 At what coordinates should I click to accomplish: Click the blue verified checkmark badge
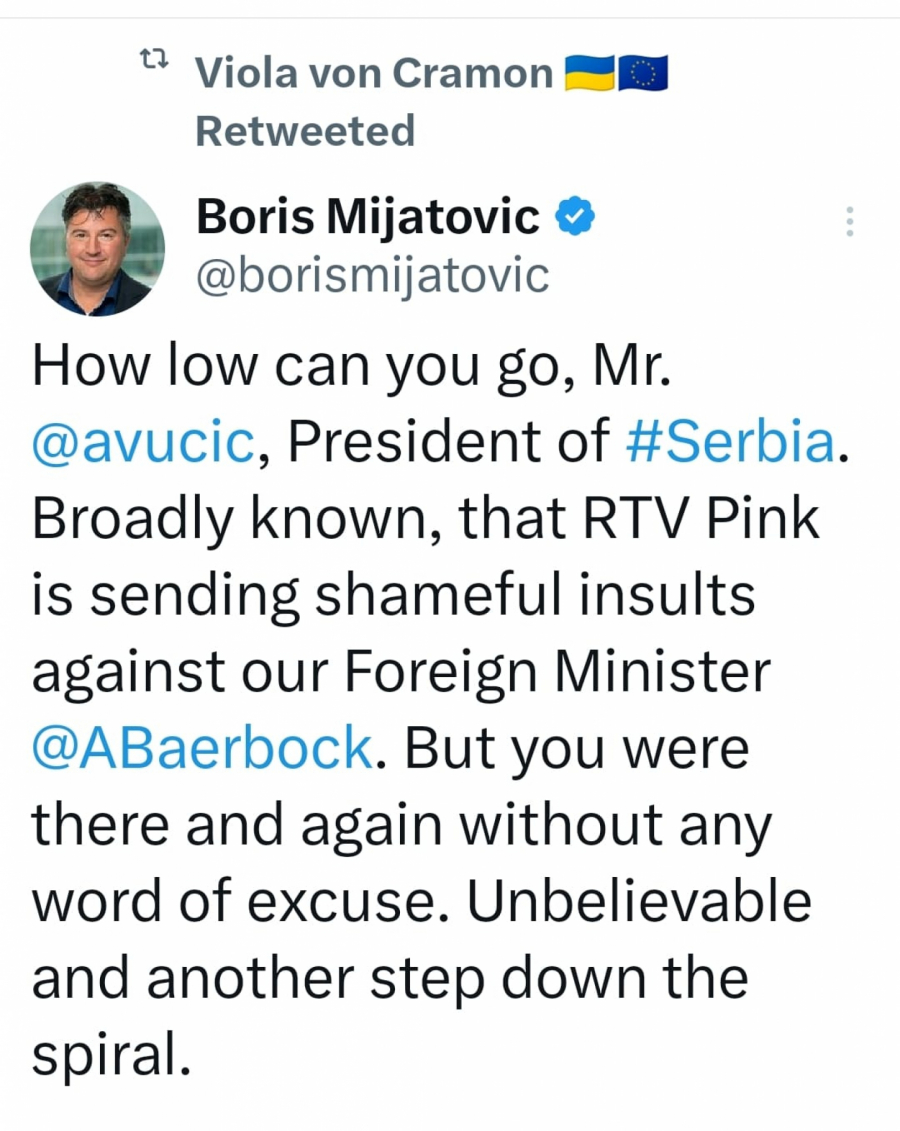pyautogui.click(x=575, y=217)
